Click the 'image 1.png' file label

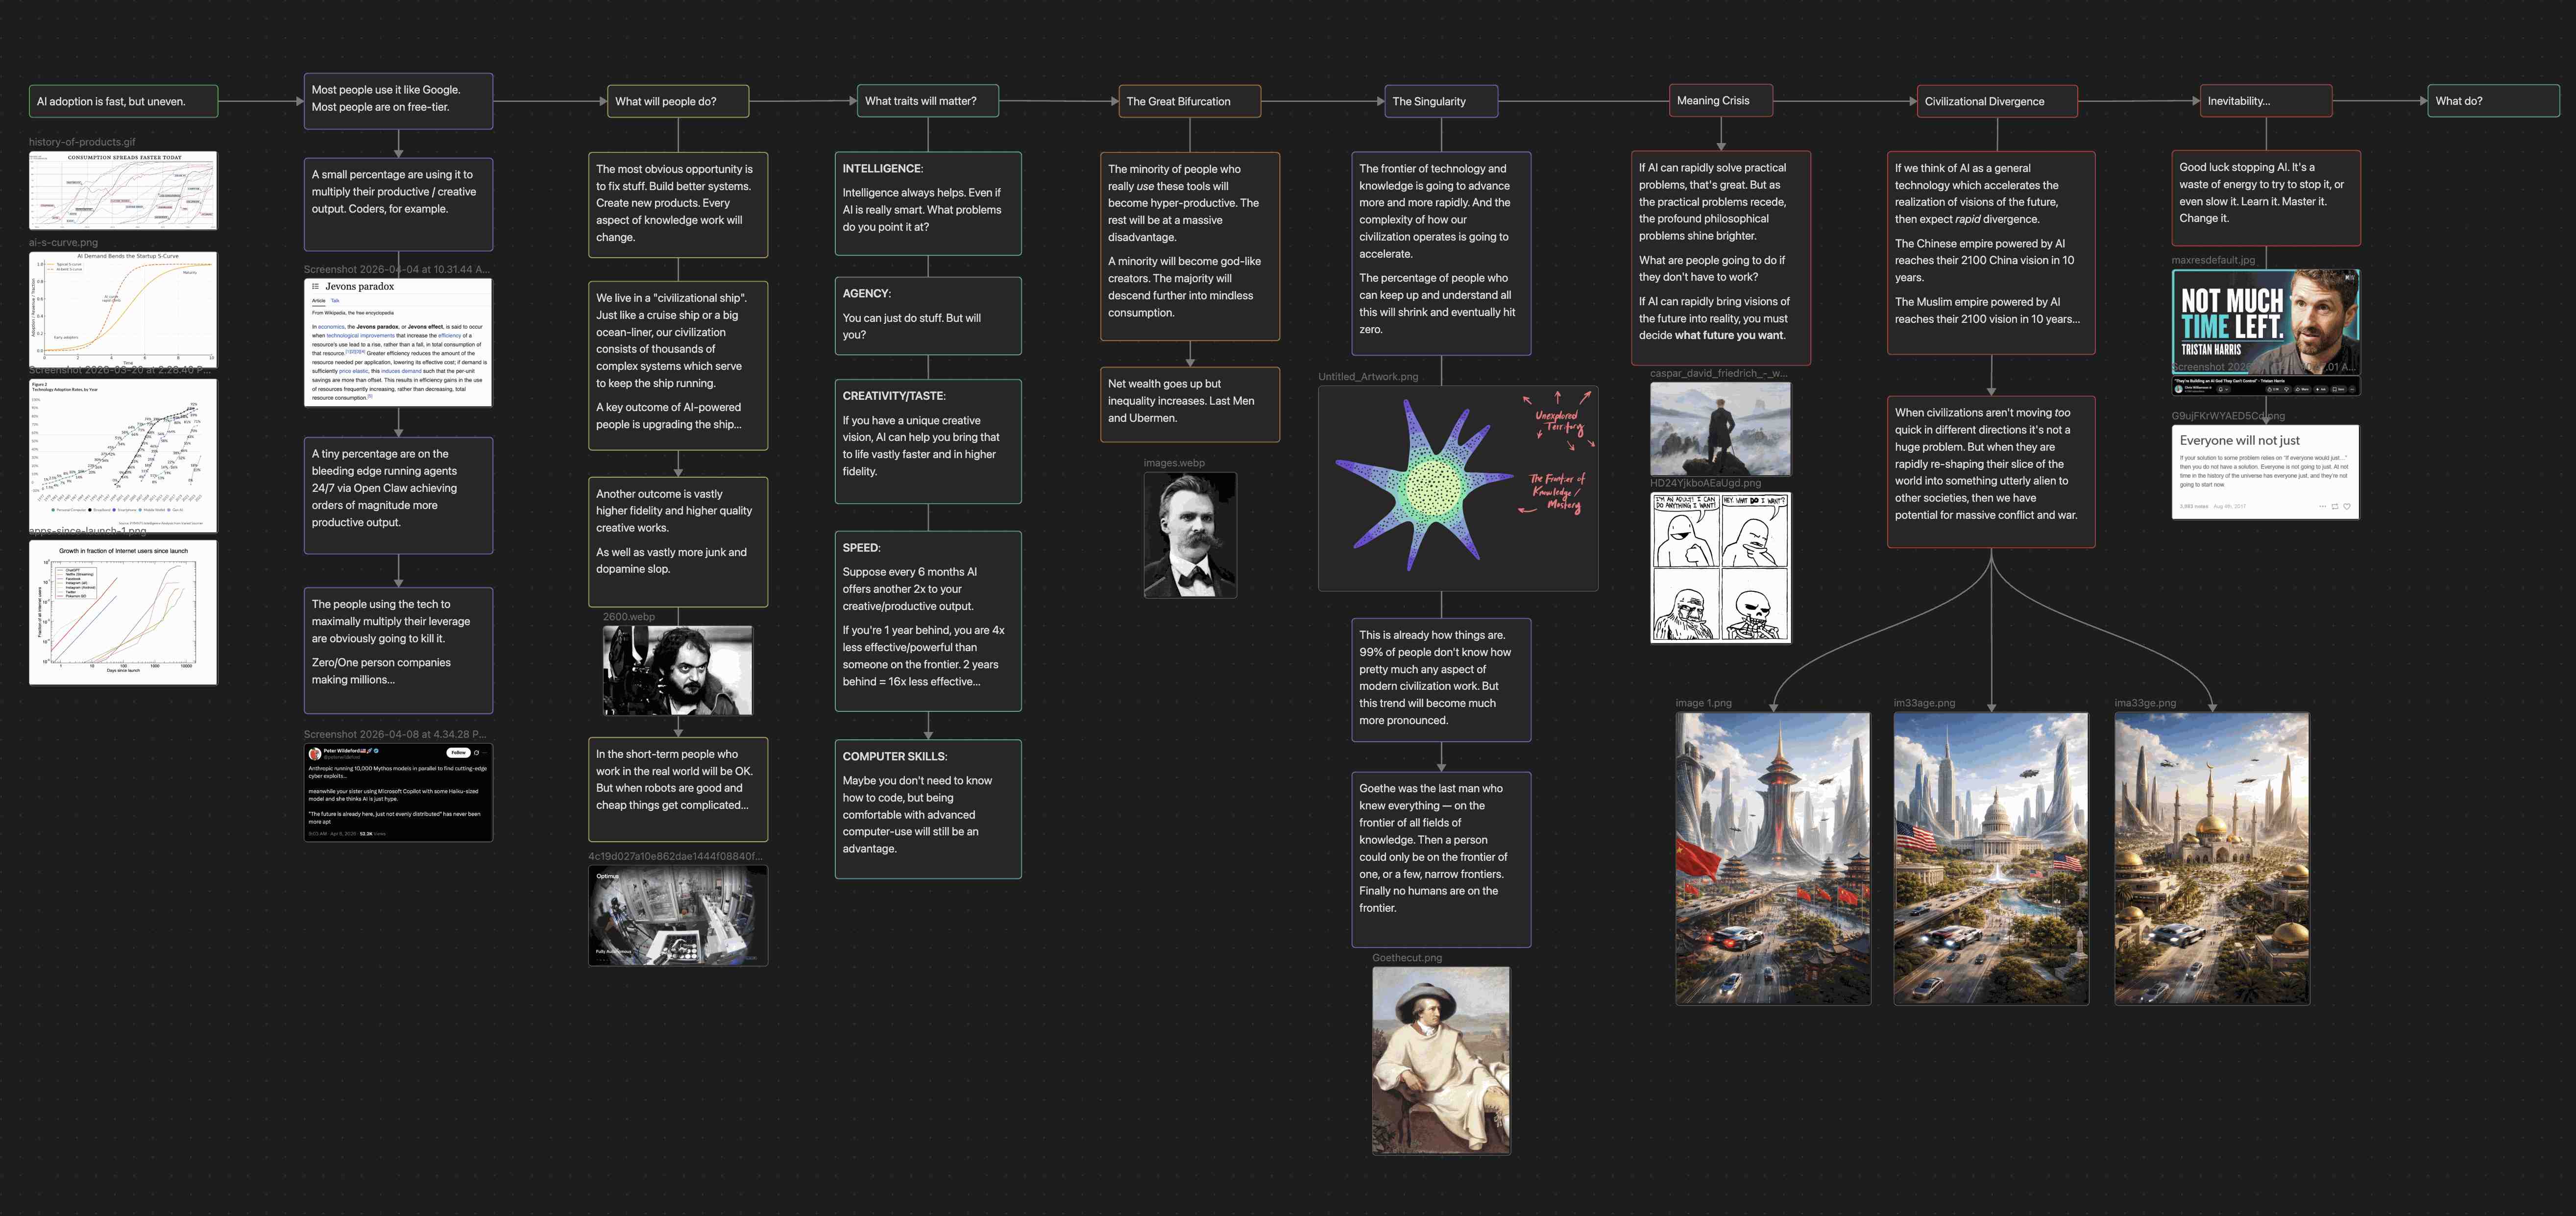pos(1704,703)
